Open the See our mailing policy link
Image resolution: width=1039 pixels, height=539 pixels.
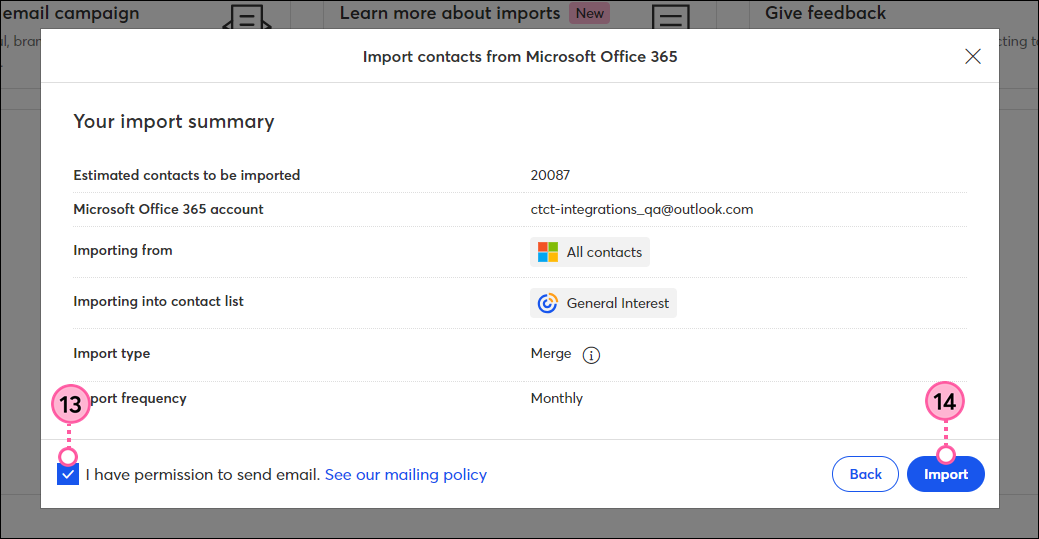(406, 475)
